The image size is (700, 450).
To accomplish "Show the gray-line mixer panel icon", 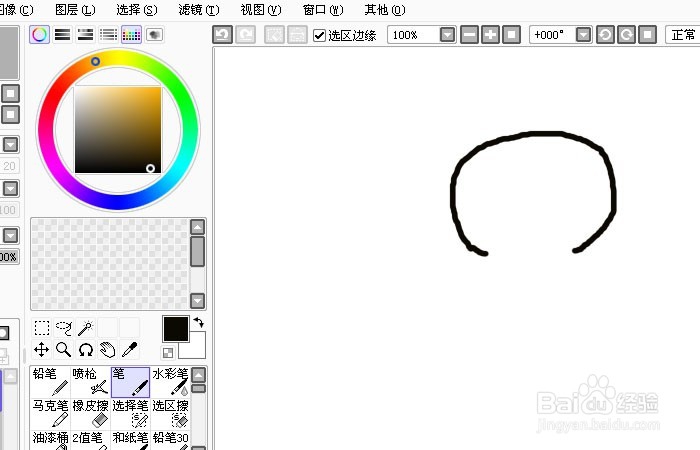I will click(x=108, y=34).
